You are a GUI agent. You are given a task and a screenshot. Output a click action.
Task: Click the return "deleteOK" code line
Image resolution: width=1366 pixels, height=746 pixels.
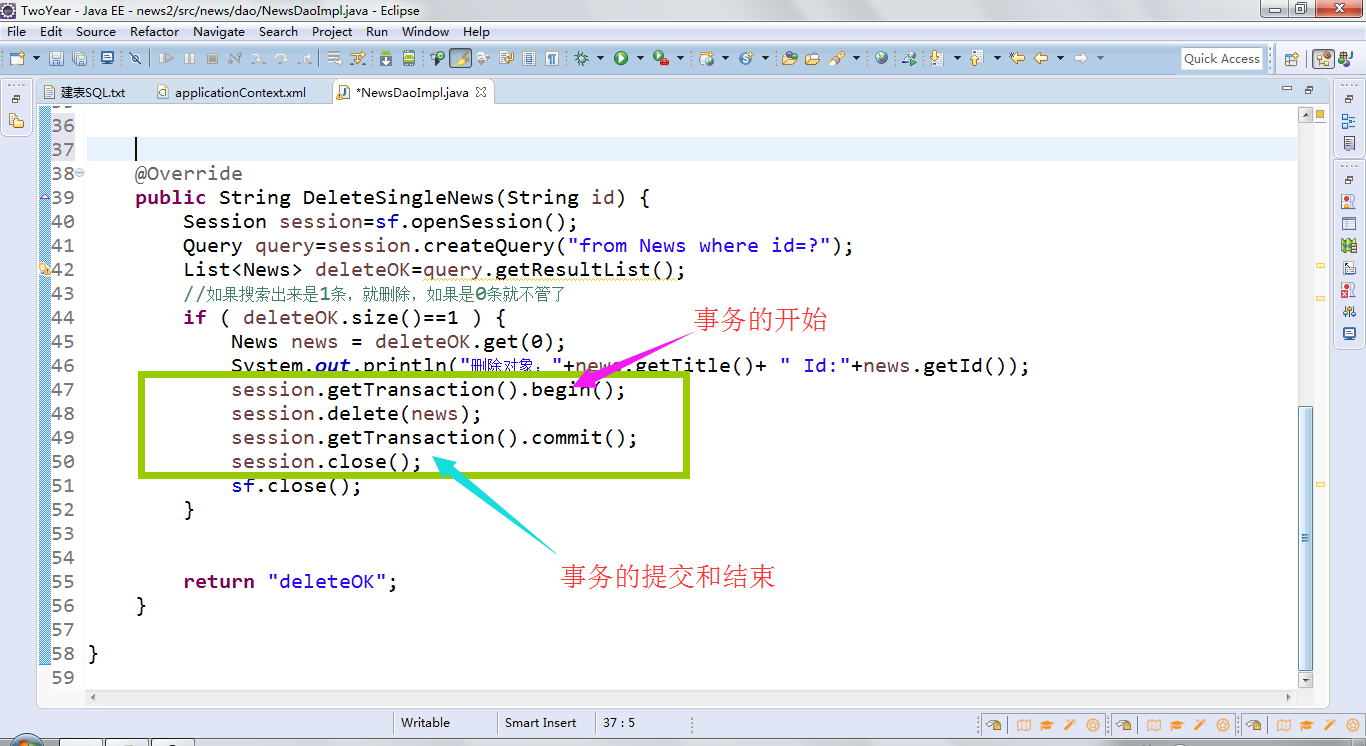290,581
